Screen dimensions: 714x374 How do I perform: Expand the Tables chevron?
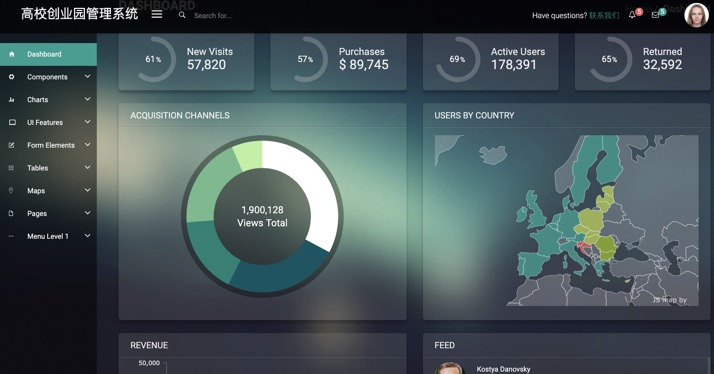pos(87,168)
